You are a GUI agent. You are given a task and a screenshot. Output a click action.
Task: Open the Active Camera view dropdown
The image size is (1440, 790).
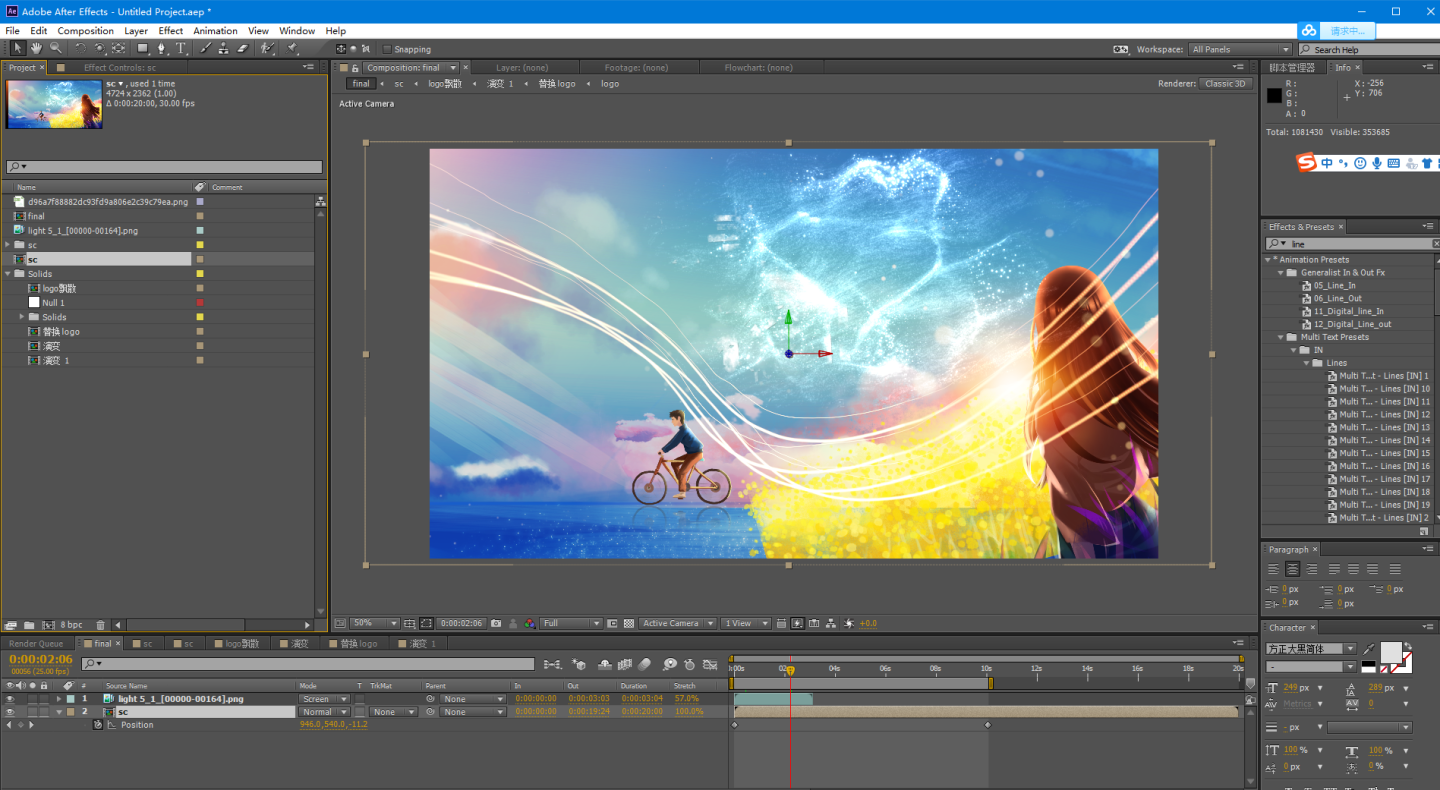(x=678, y=623)
